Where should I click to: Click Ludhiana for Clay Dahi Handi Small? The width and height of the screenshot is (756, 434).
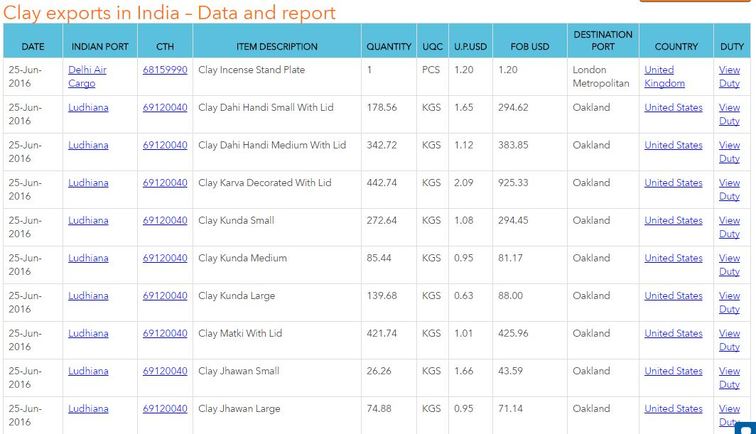click(88, 107)
